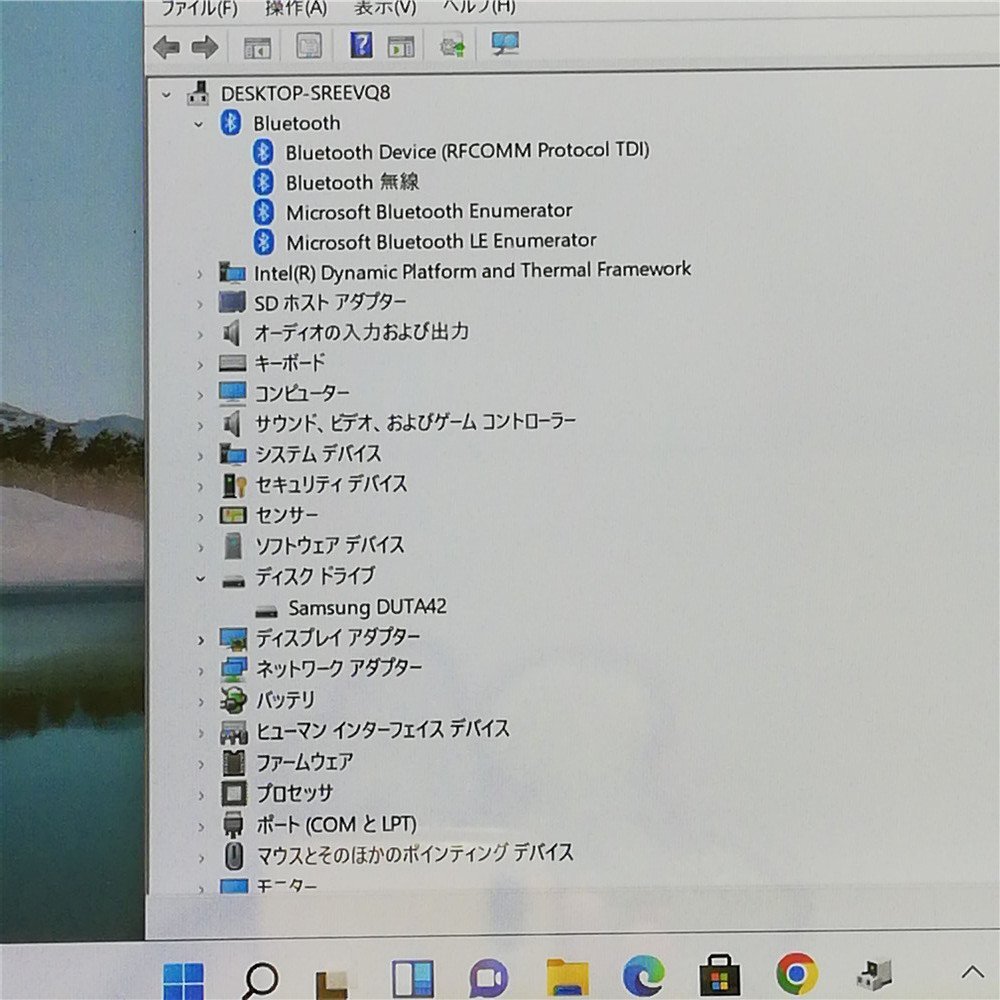This screenshot has width=1000, height=1000.
Task: Click the drive icon beside Samsung DUTA42
Action: pos(266,612)
